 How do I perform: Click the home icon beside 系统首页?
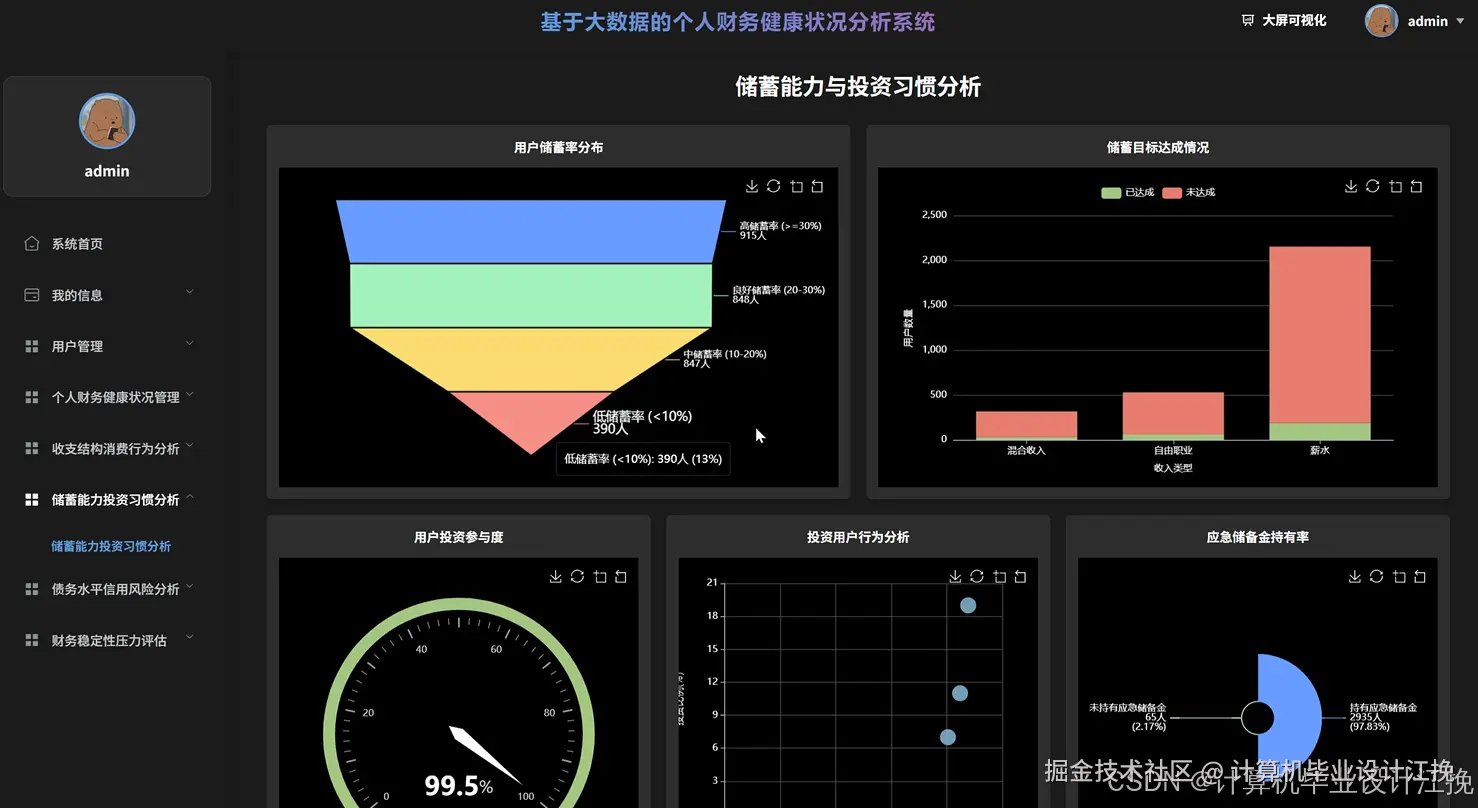click(x=32, y=243)
